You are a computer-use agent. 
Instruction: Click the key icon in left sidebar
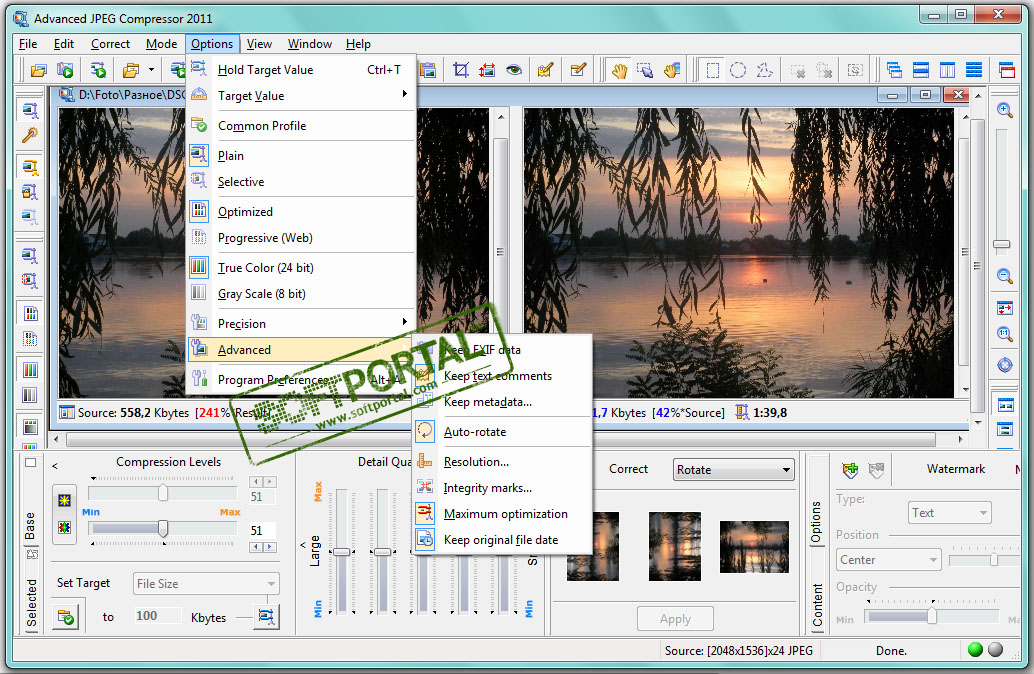(30, 136)
